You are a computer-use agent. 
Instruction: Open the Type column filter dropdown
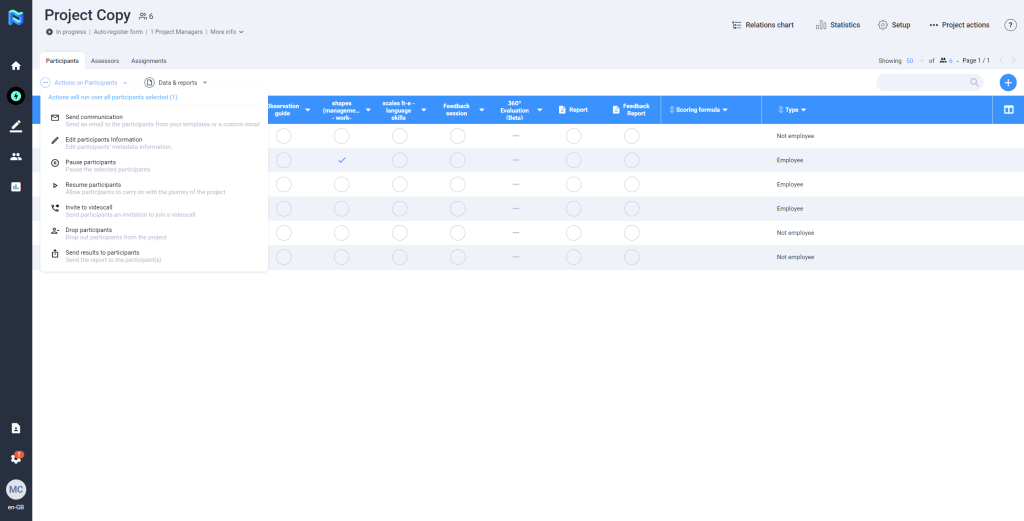(x=803, y=110)
